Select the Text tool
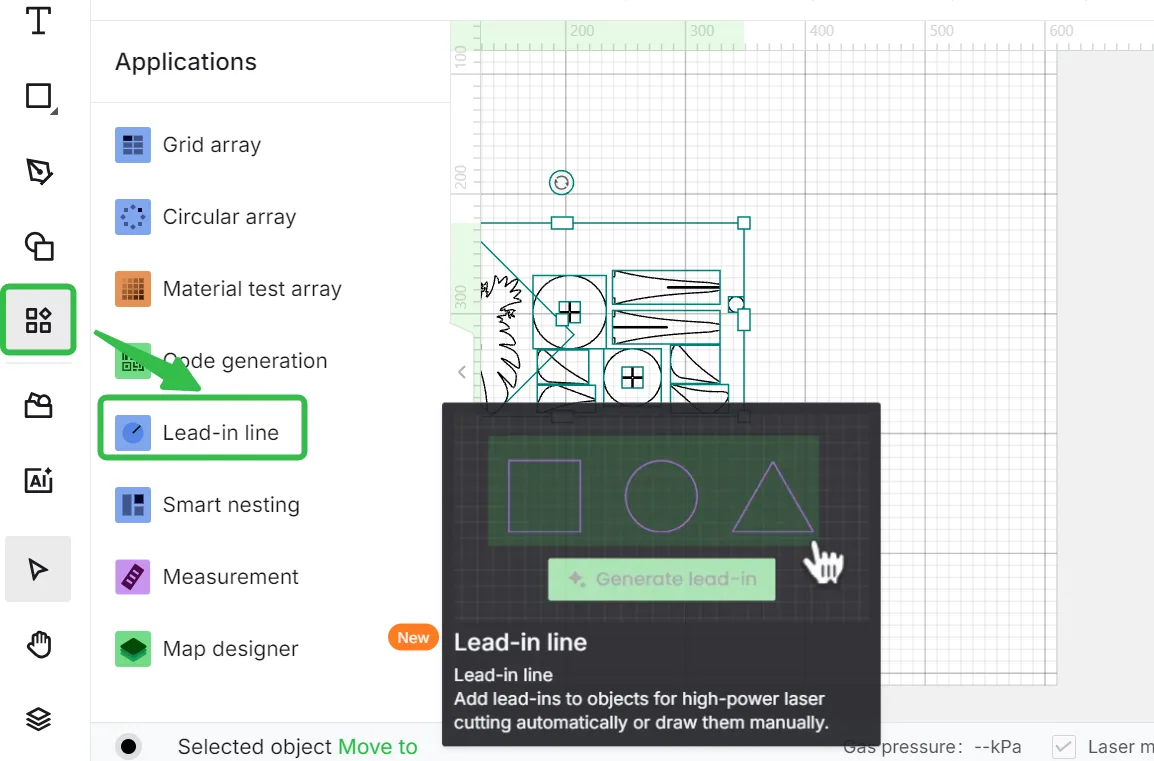 38,21
